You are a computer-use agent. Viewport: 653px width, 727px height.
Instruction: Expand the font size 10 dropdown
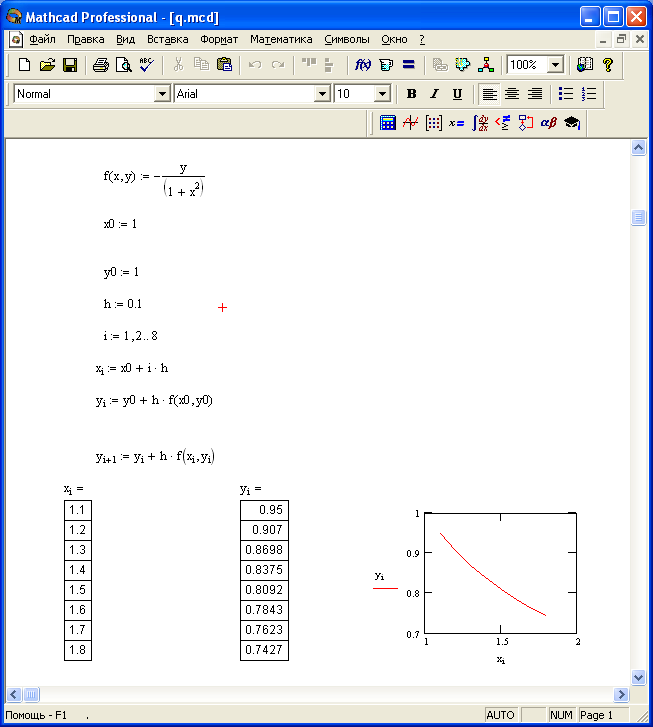(x=382, y=94)
